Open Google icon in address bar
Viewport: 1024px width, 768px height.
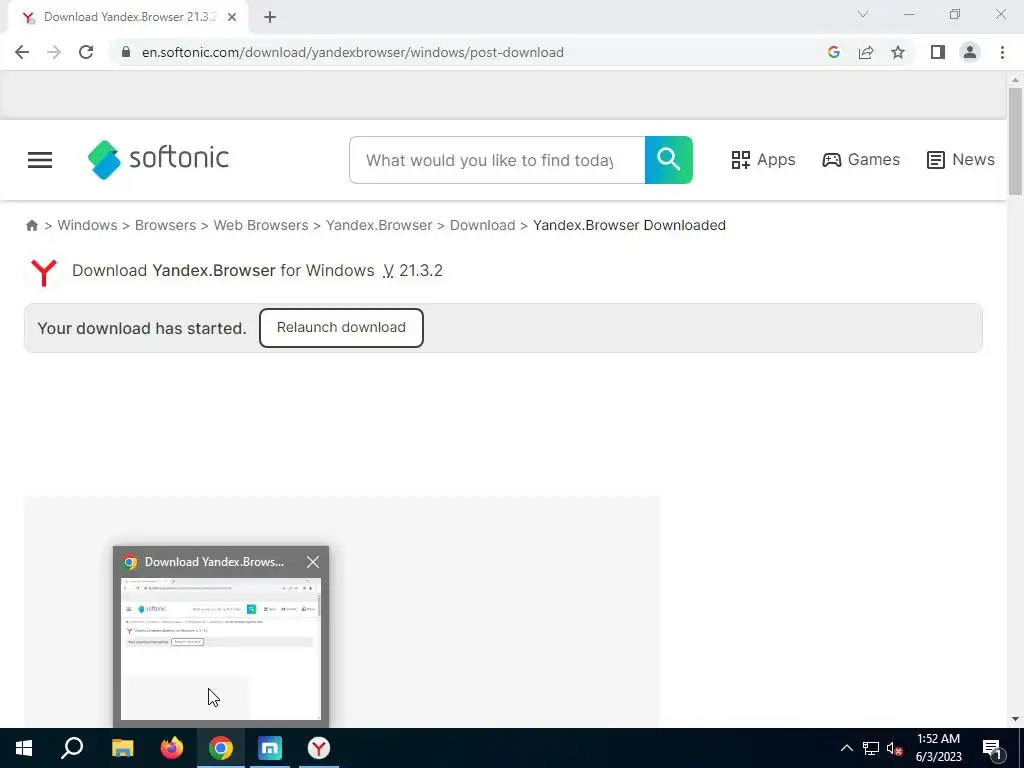[833, 52]
